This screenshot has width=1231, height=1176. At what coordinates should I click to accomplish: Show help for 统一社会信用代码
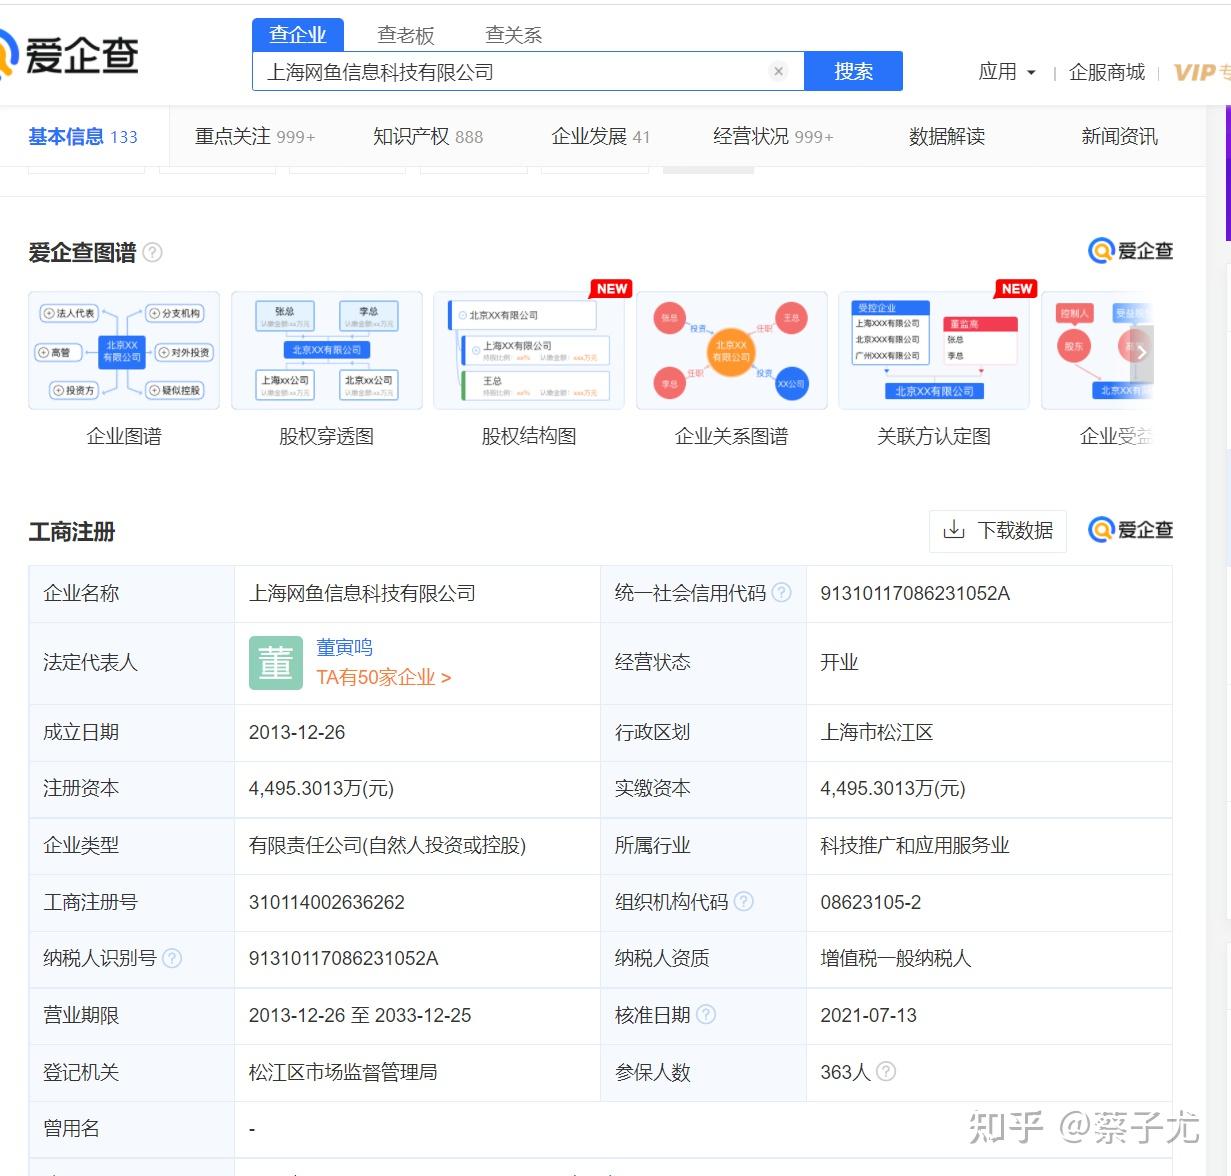[782, 592]
